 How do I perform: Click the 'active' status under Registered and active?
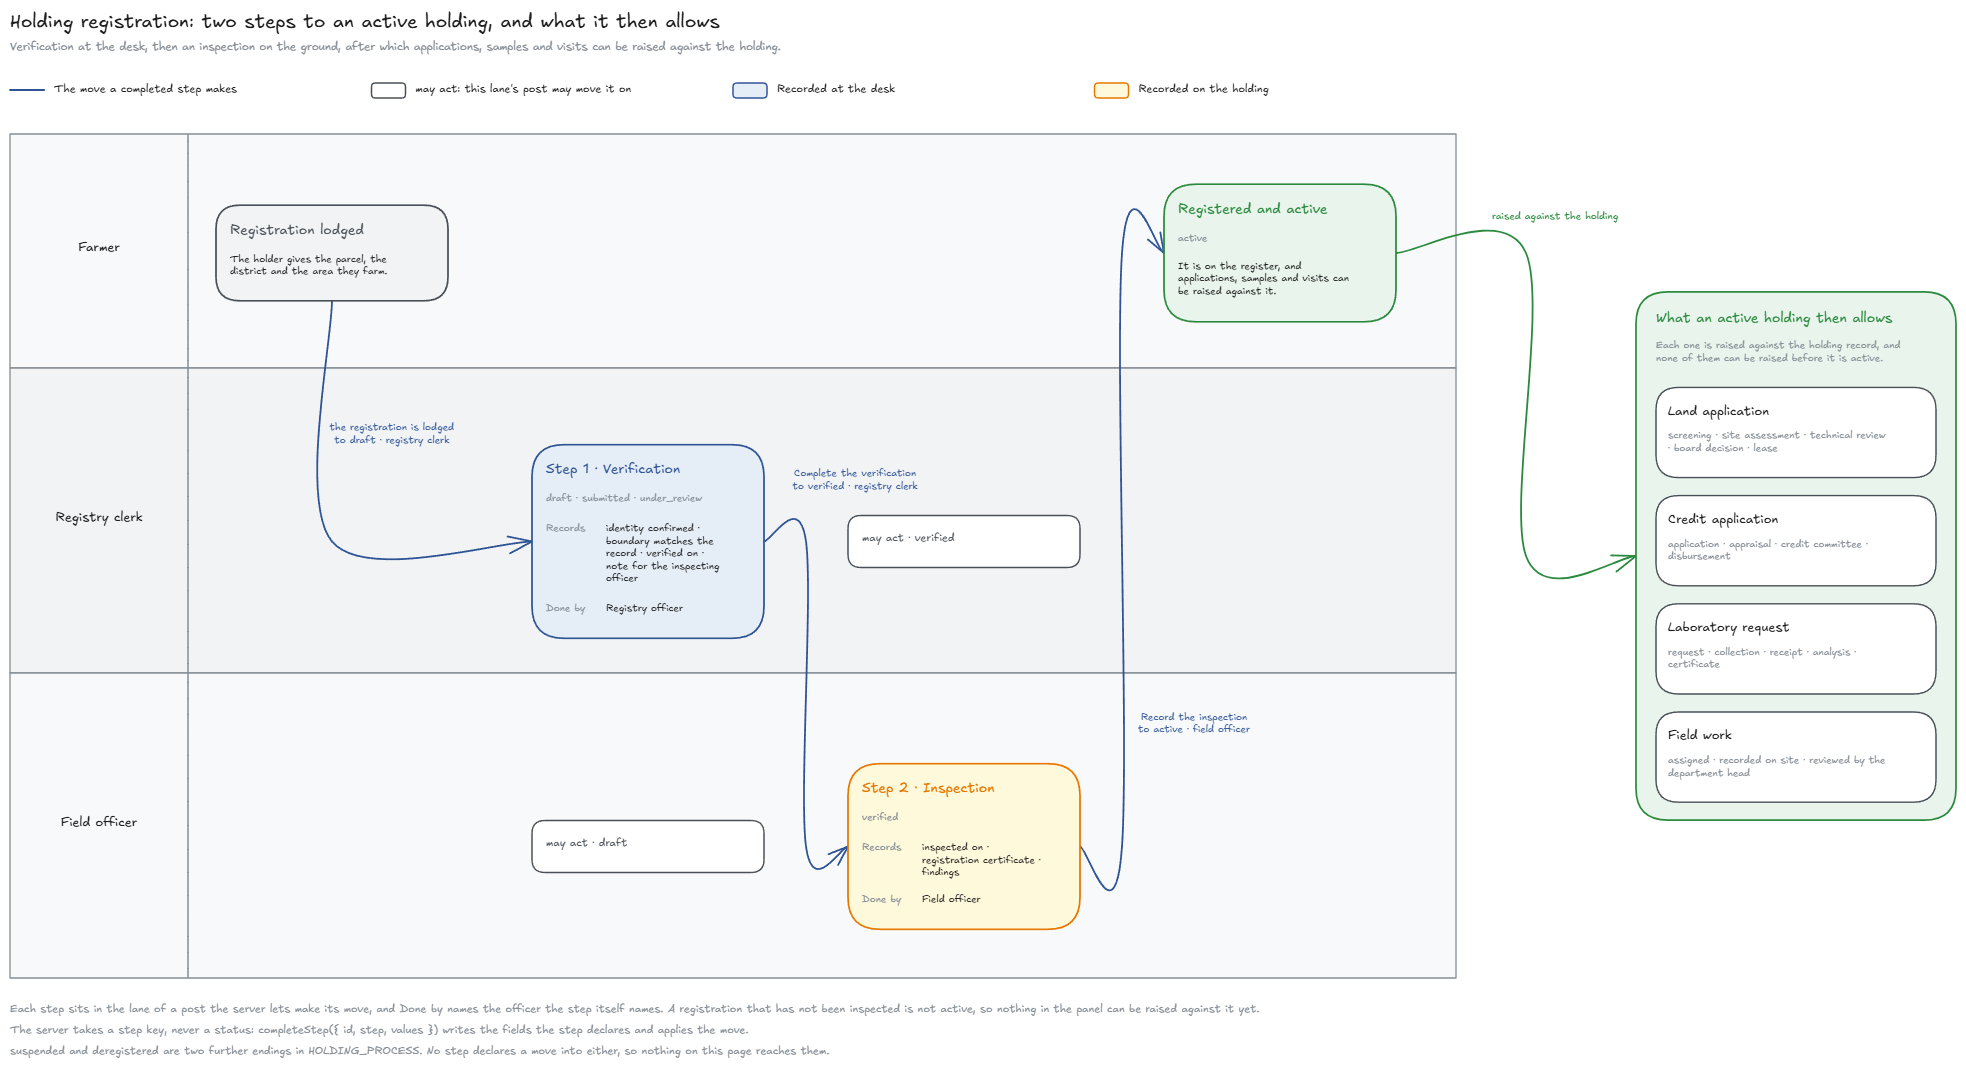(x=1192, y=238)
